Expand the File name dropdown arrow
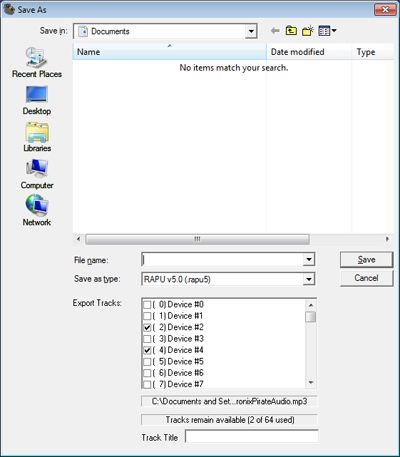Viewport: 400px width, 457px height. (x=309, y=259)
